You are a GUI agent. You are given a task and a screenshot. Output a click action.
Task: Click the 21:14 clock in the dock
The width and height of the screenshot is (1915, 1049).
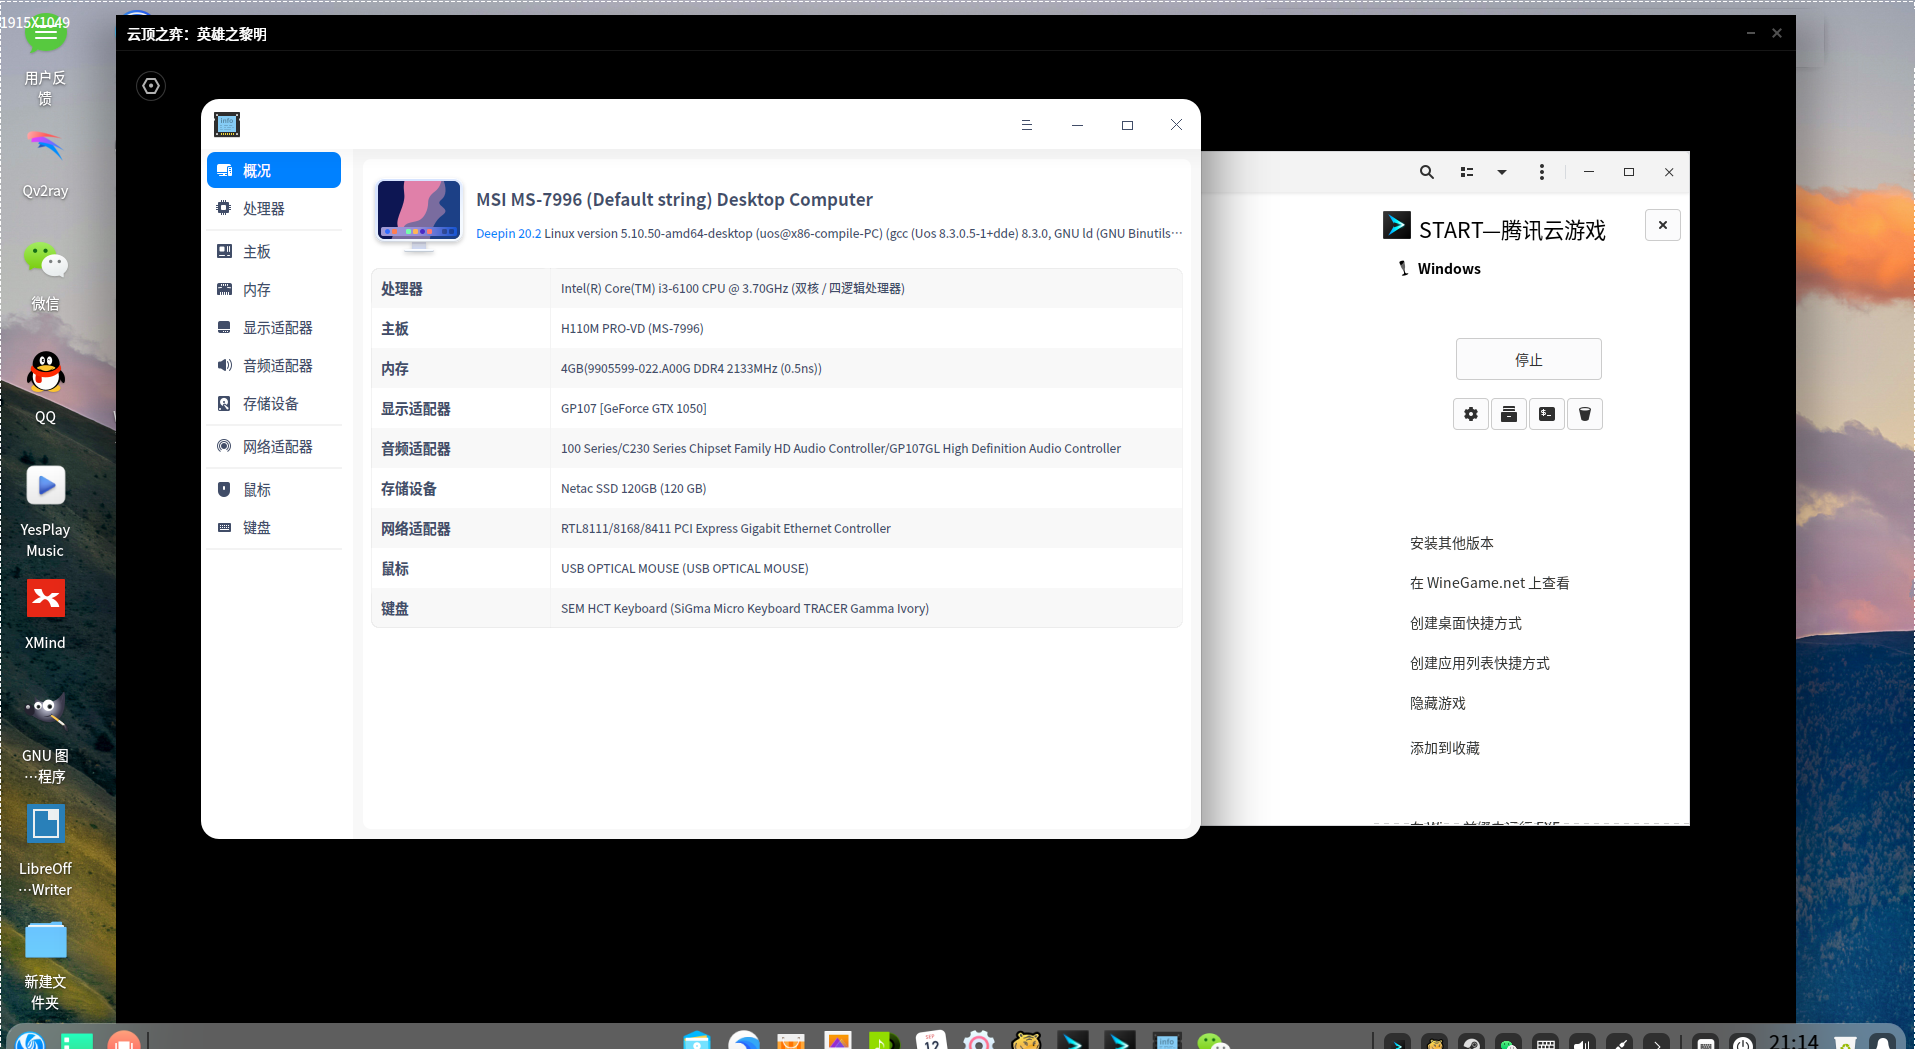(1793, 1040)
